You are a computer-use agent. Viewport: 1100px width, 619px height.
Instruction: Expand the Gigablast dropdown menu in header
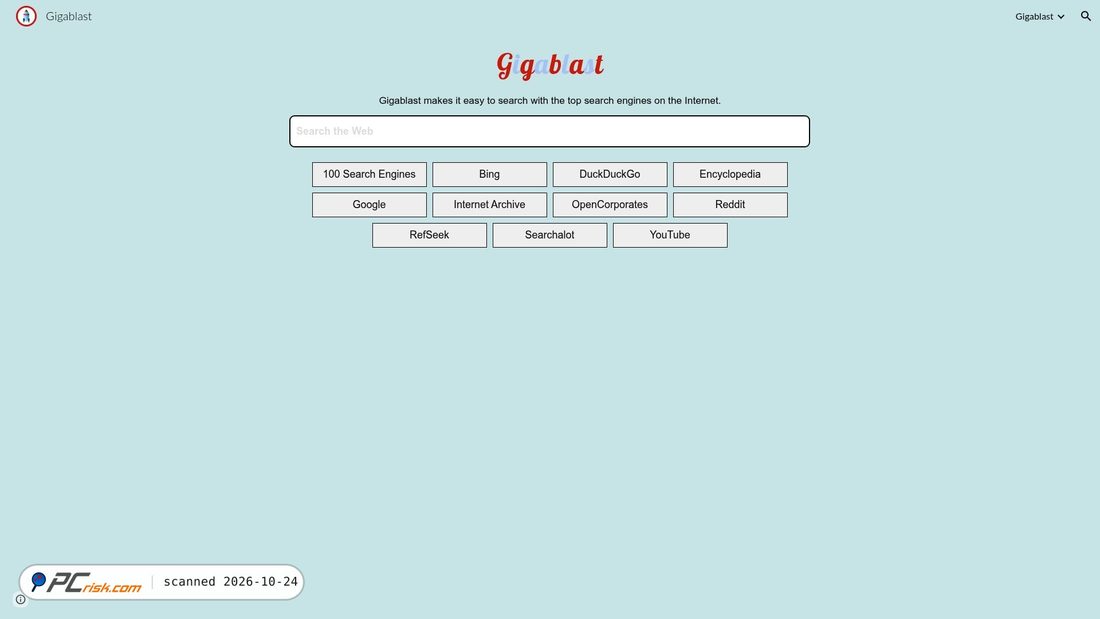point(1040,16)
